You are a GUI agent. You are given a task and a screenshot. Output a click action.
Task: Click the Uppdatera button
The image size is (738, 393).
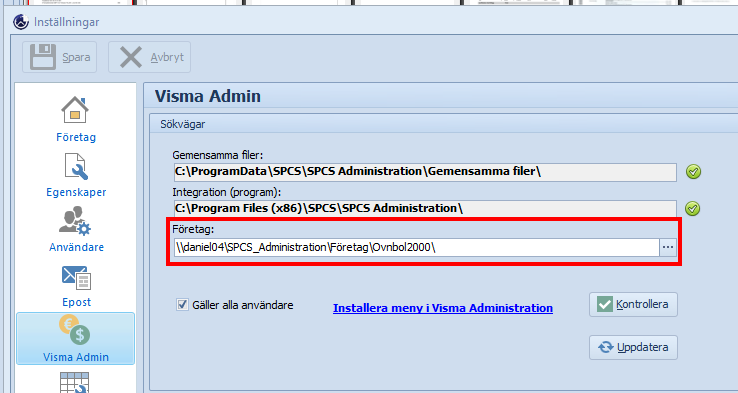(x=633, y=347)
